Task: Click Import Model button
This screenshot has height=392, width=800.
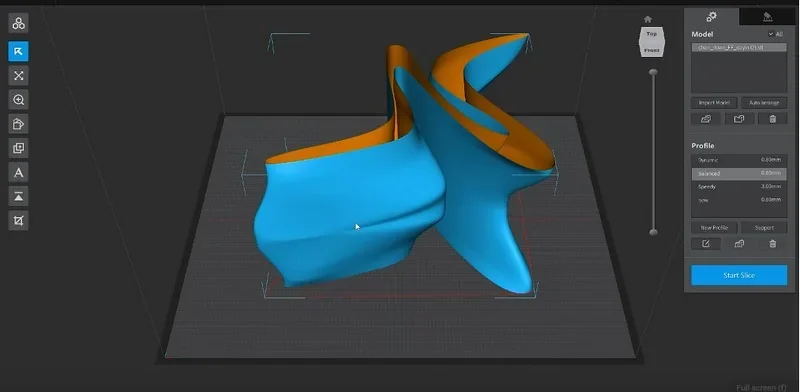Action: (714, 103)
